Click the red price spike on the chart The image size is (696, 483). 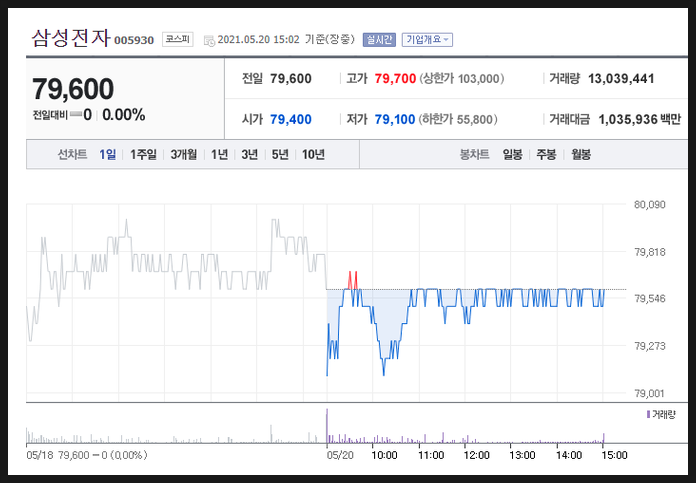pyautogui.click(x=352, y=280)
